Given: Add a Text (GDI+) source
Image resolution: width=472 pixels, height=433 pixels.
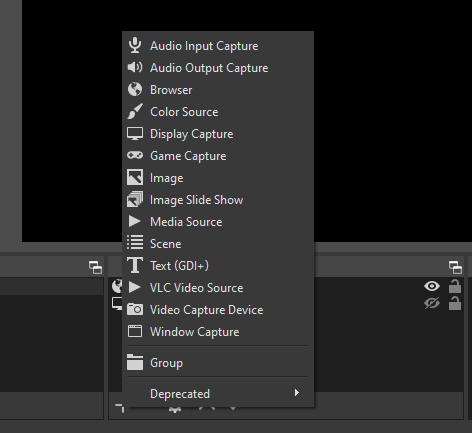Looking at the screenshot, I should pyautogui.click(x=218, y=266).
